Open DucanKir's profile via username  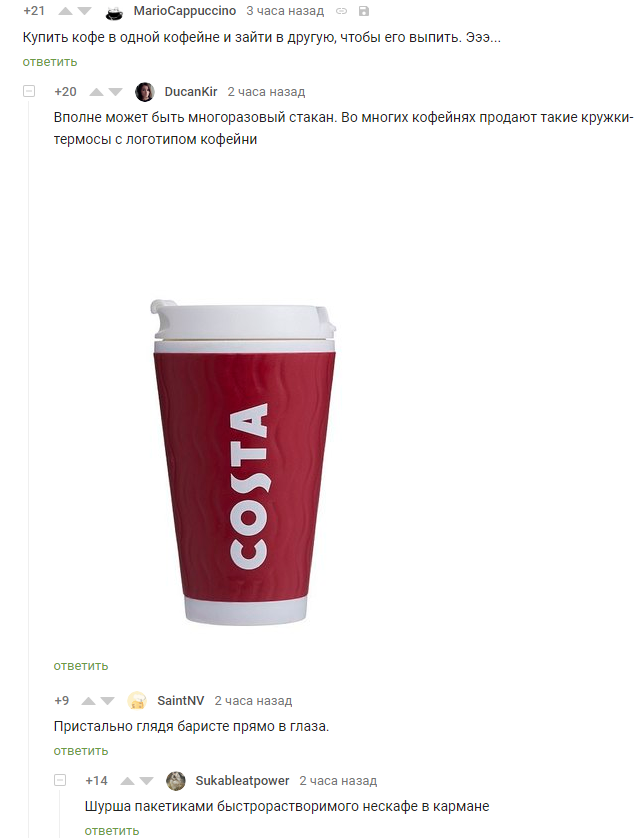[x=191, y=92]
